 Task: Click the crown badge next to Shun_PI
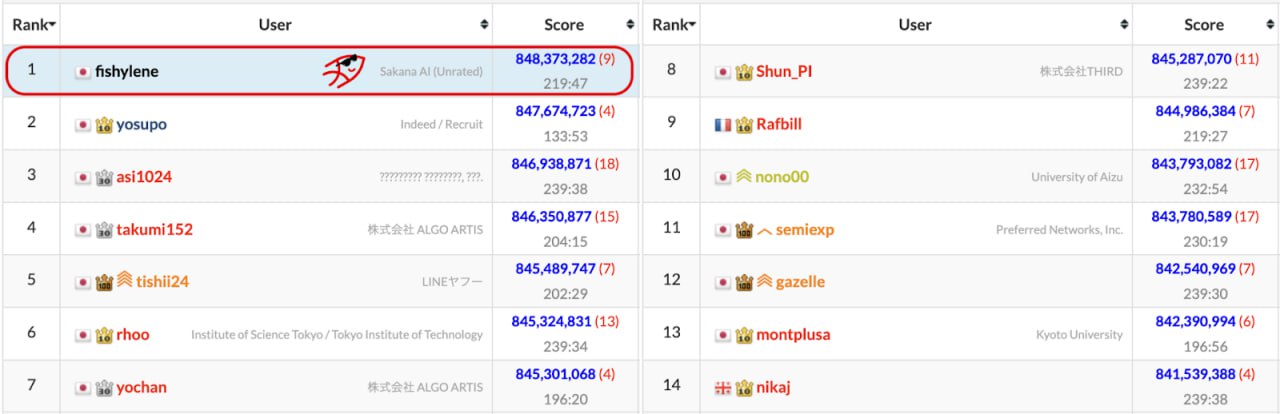point(744,72)
